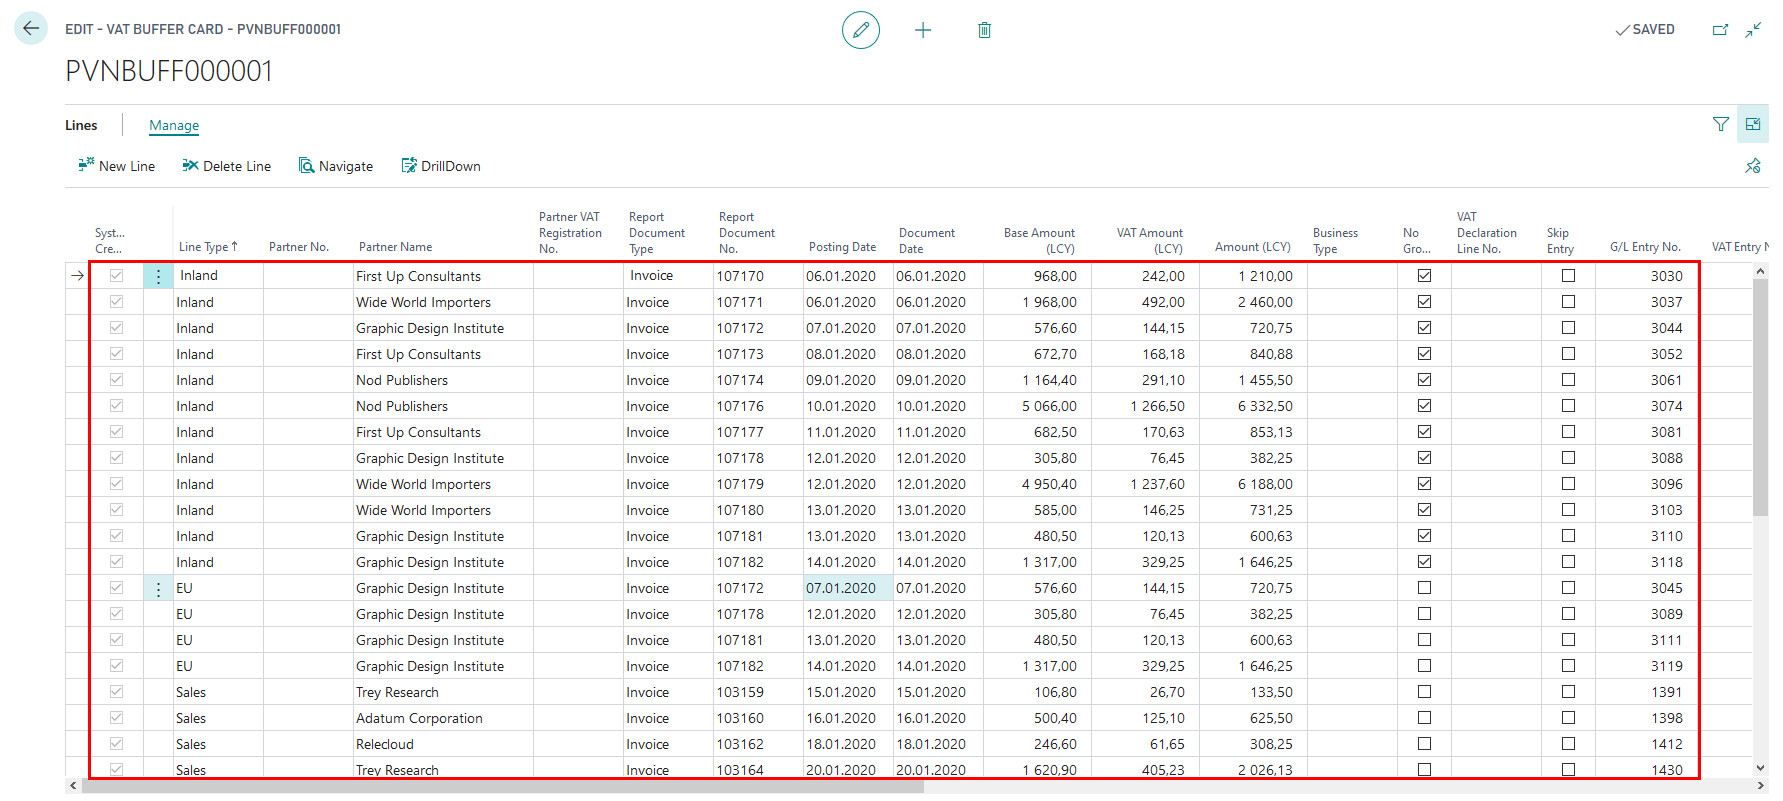This screenshot has width=1783, height=801.
Task: Click the Report Document No. column header
Action: pos(746,232)
